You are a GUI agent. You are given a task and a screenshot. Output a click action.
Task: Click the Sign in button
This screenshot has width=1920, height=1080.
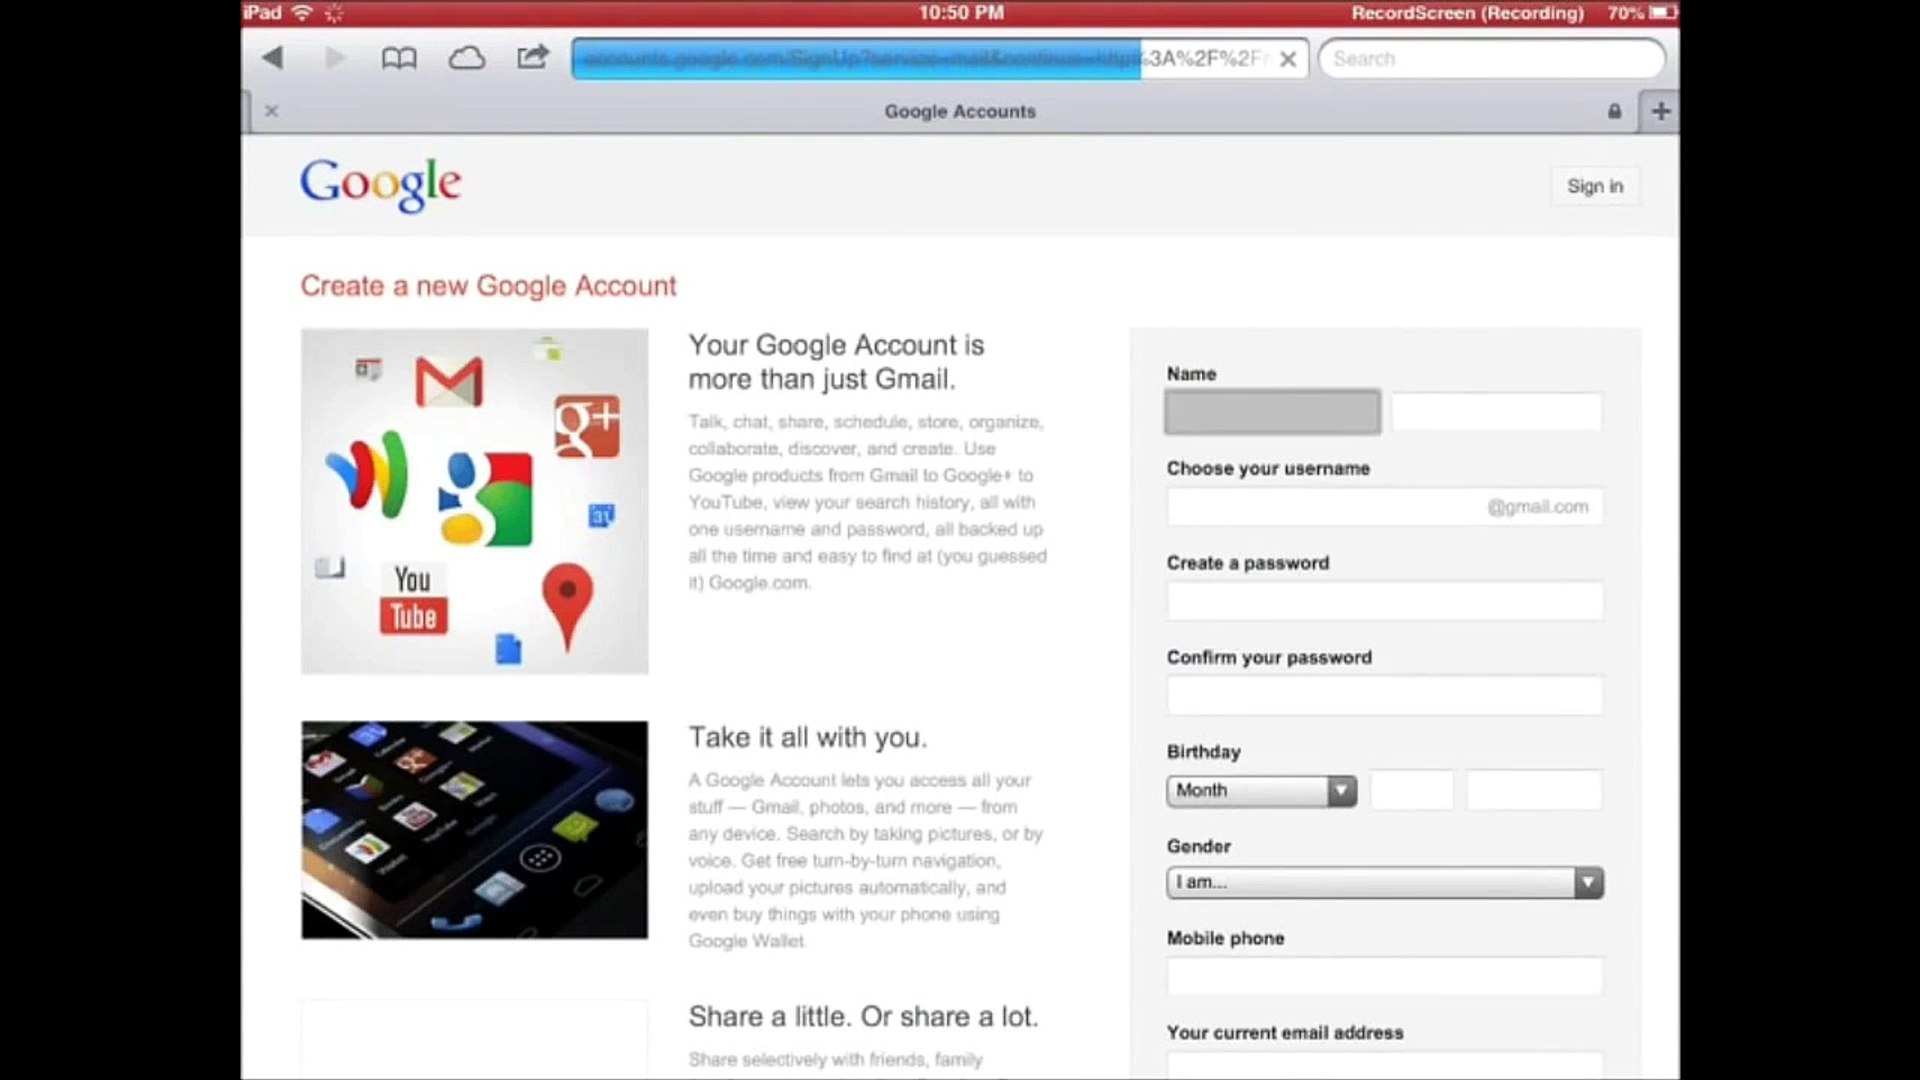click(1594, 186)
